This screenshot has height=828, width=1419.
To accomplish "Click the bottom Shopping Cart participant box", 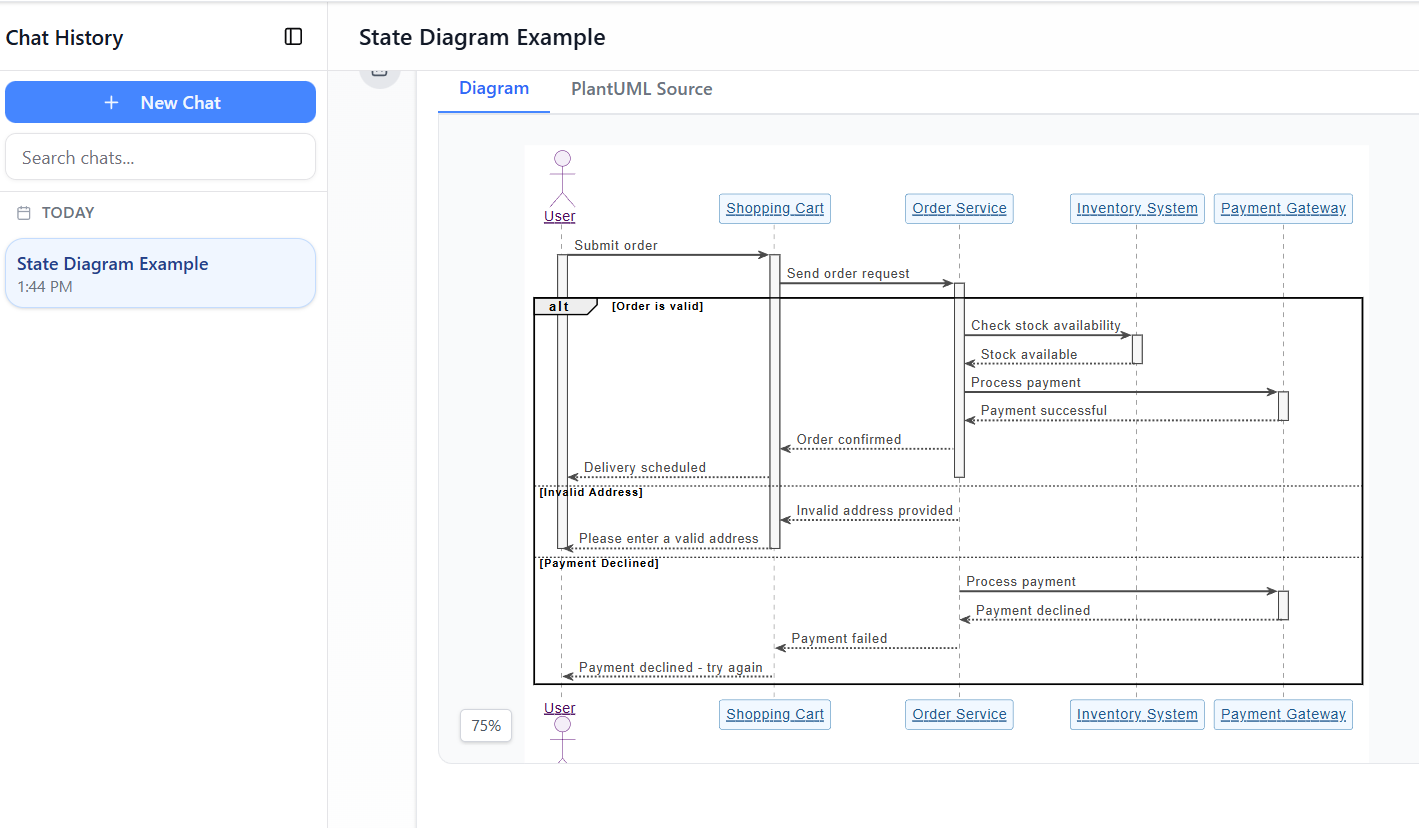I will pyautogui.click(x=775, y=715).
